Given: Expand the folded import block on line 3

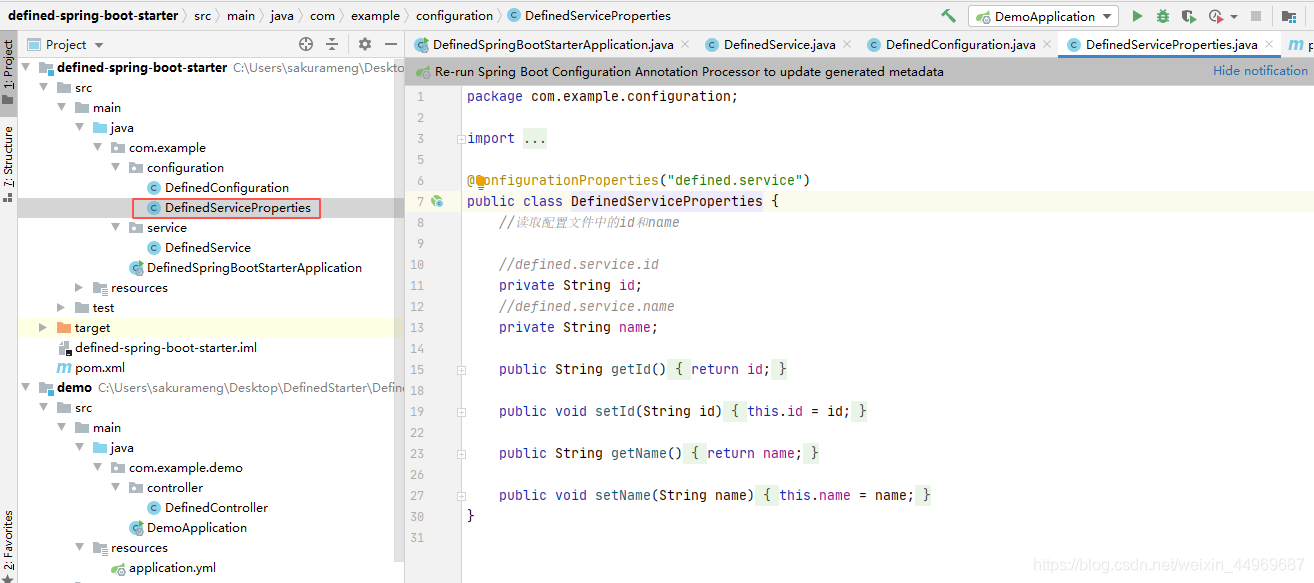Looking at the screenshot, I should pyautogui.click(x=461, y=139).
